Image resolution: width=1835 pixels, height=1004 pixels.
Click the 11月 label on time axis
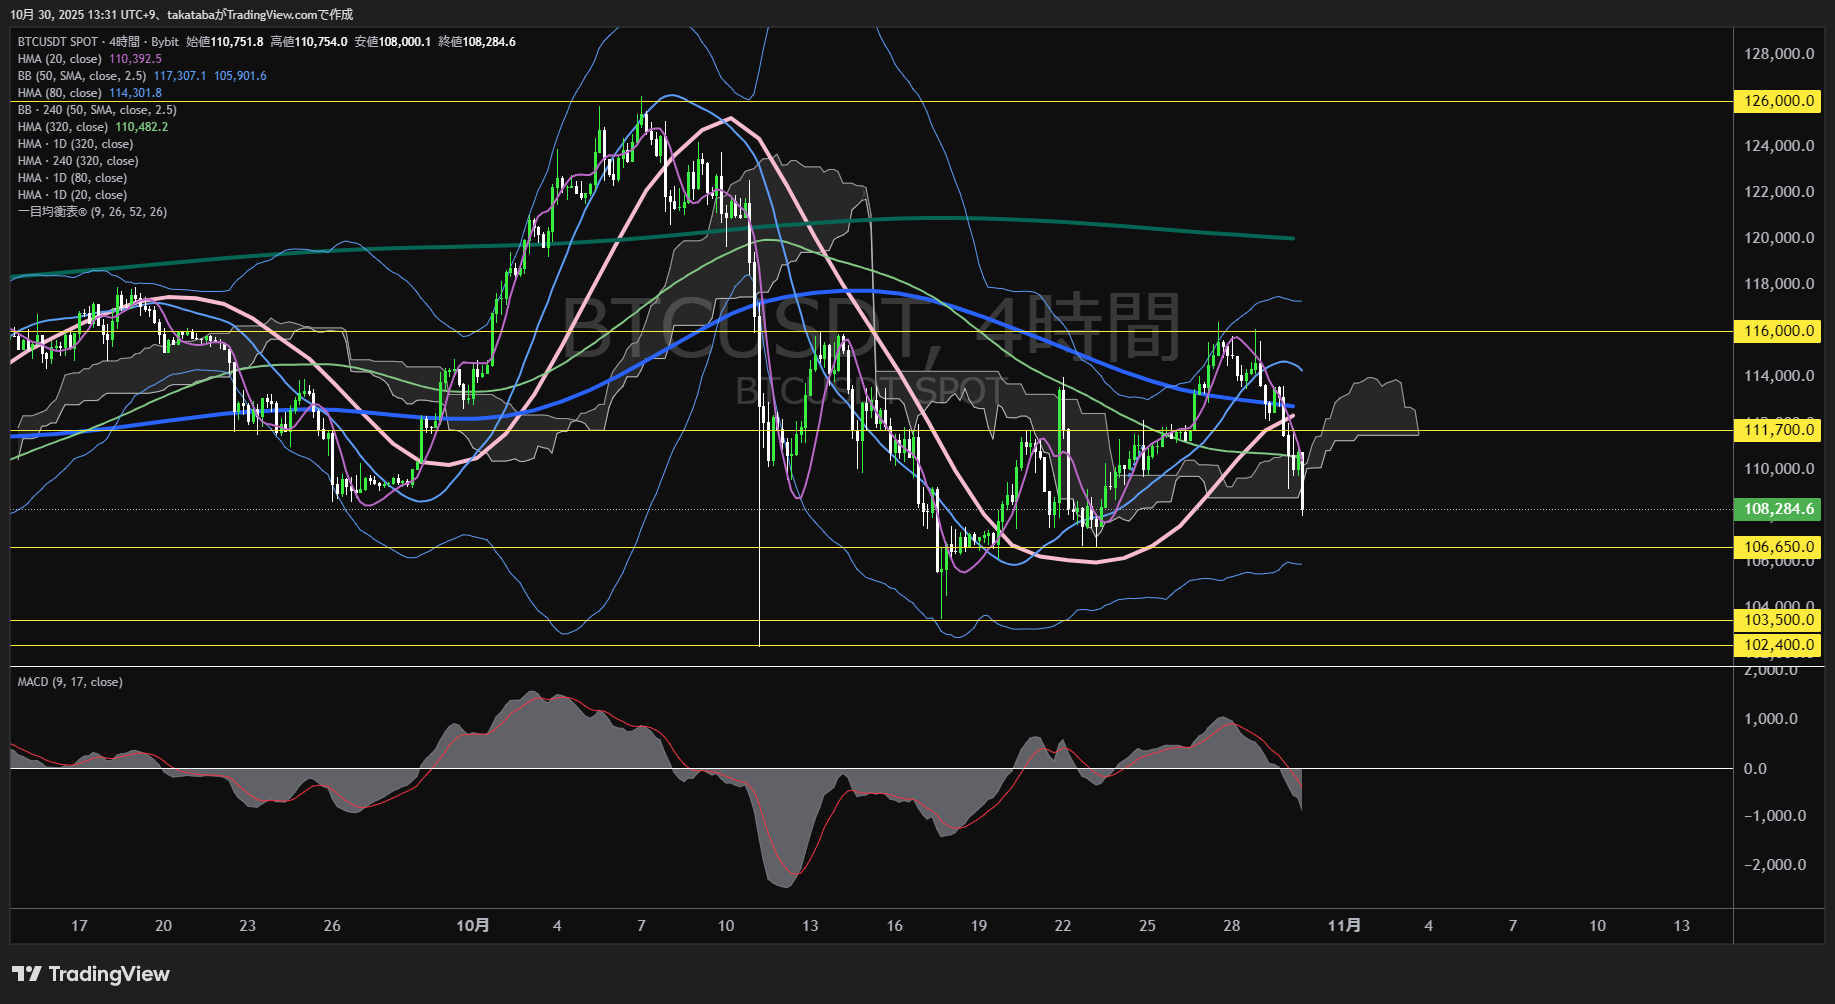coord(1344,925)
